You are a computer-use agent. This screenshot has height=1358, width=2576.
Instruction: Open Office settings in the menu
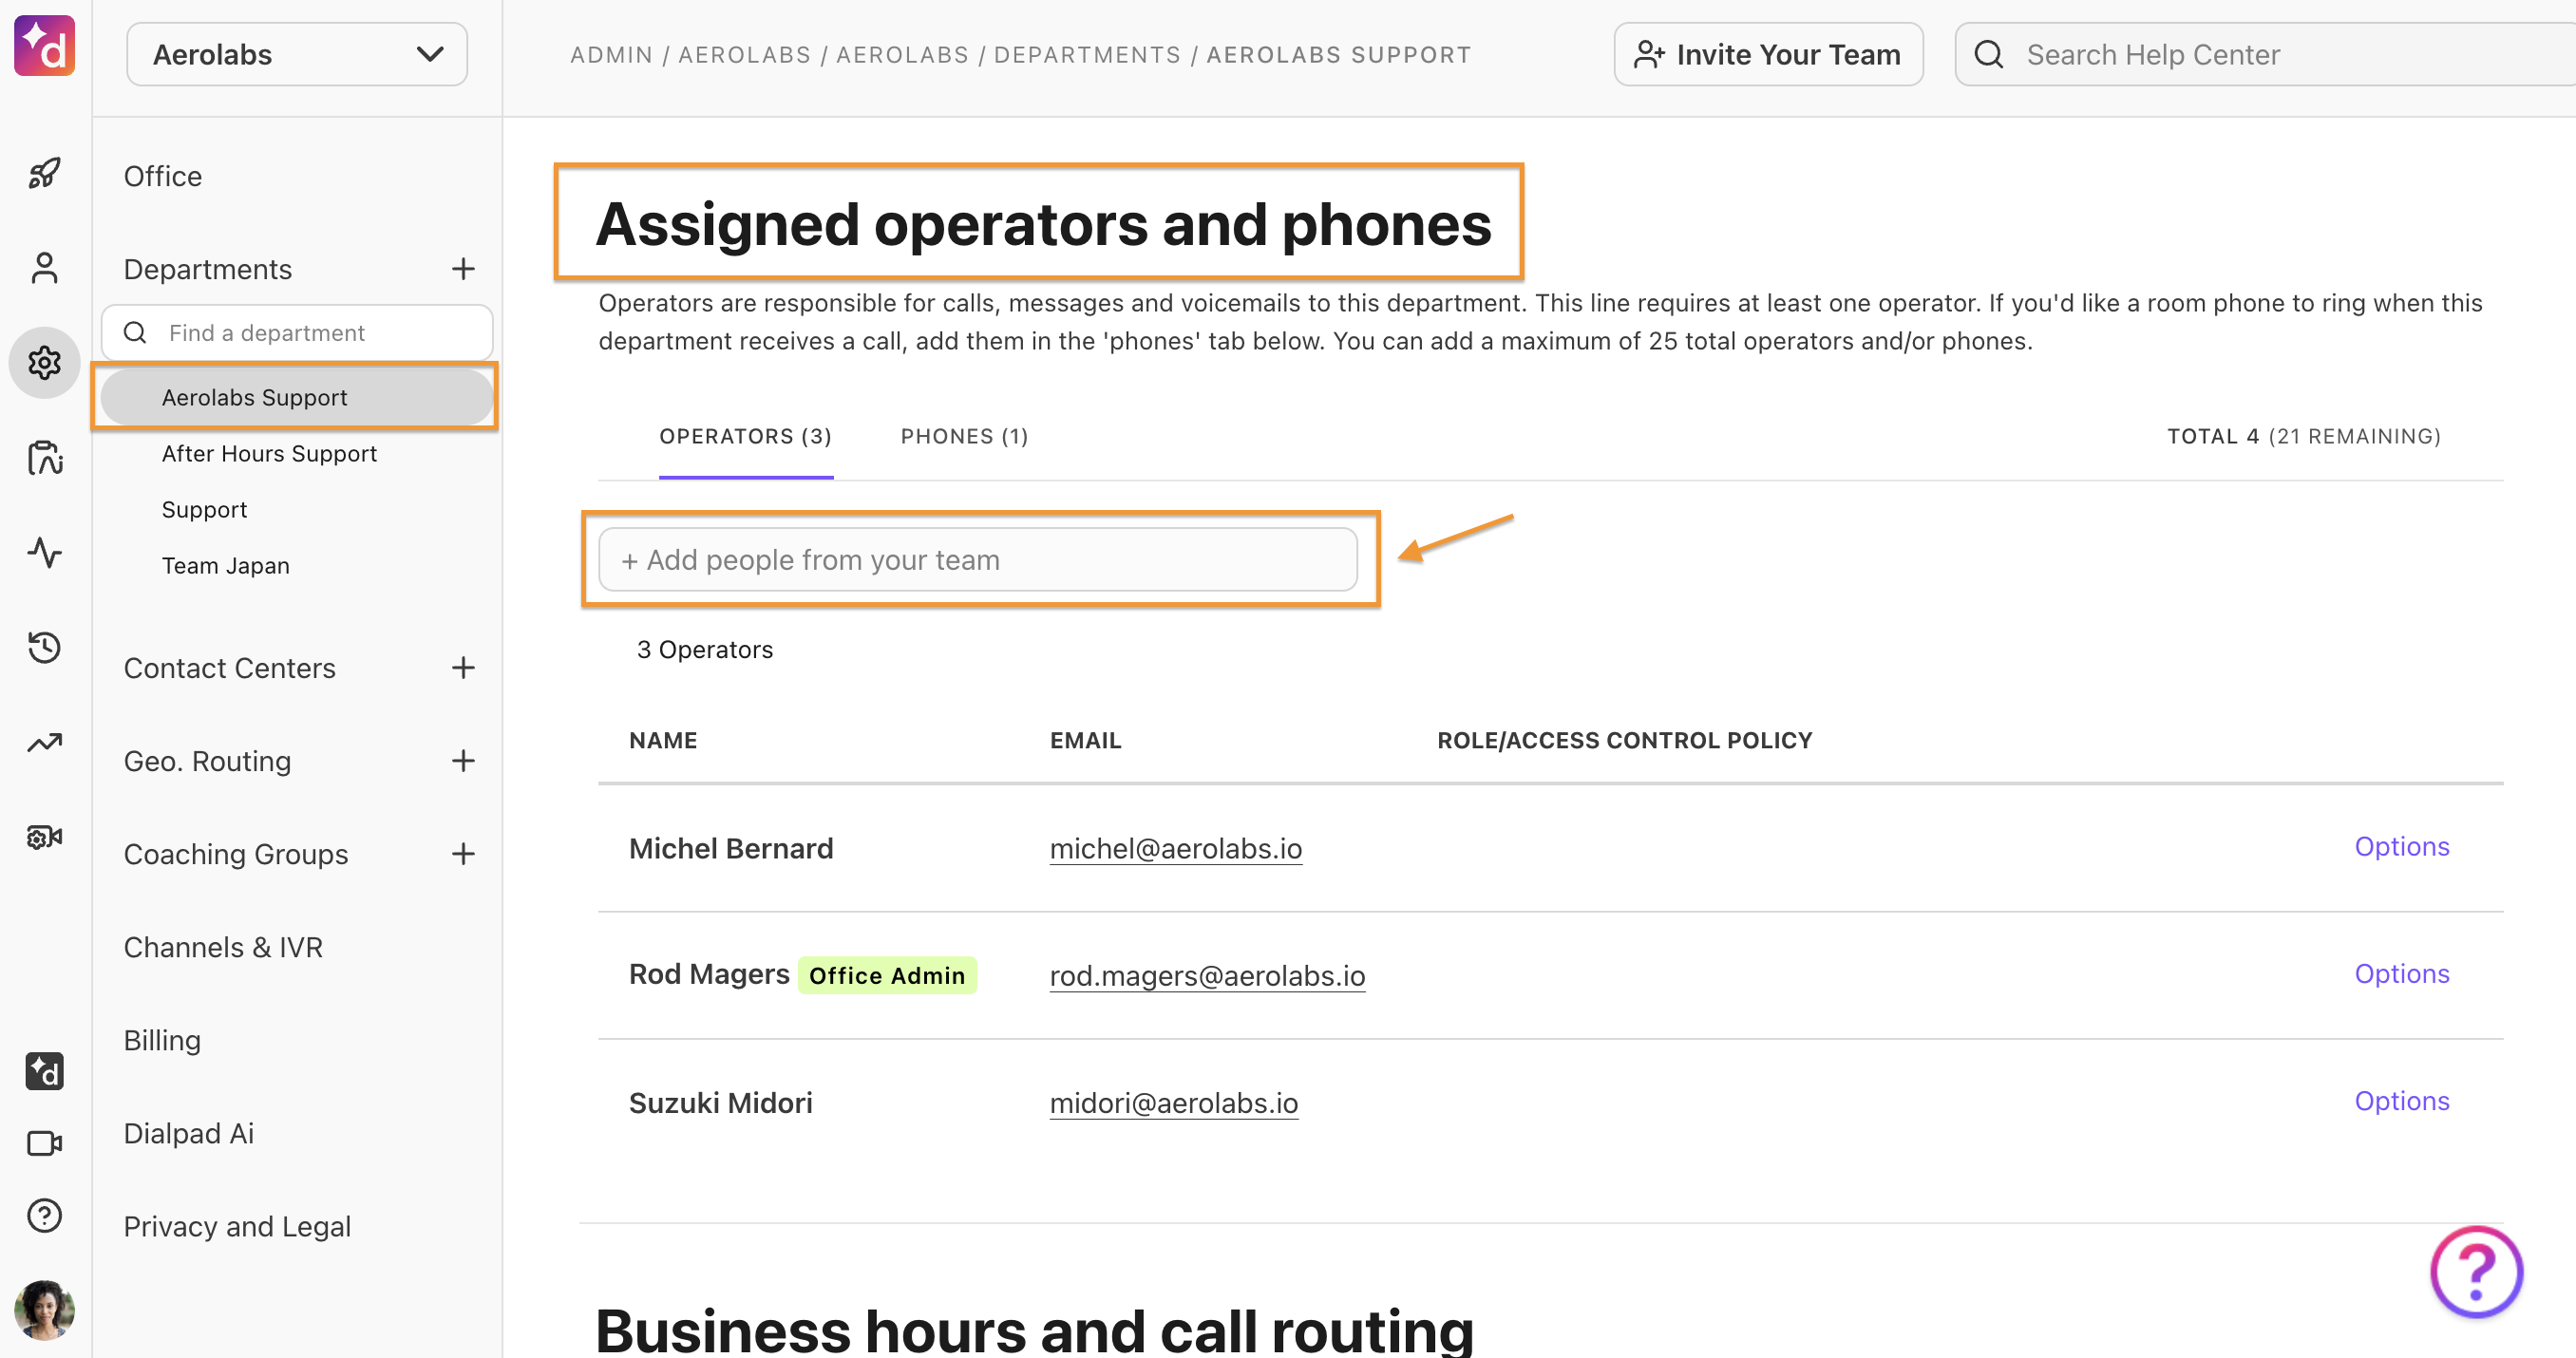(x=163, y=176)
